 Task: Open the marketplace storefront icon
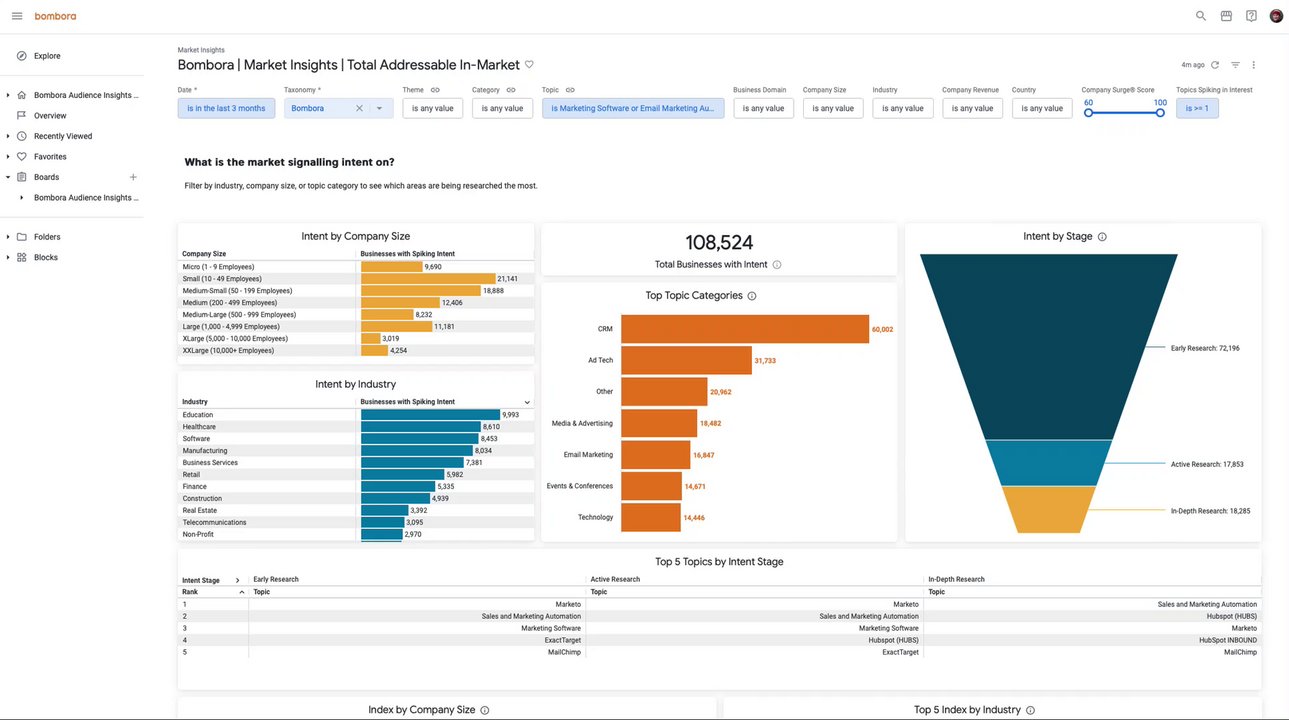[1226, 16]
